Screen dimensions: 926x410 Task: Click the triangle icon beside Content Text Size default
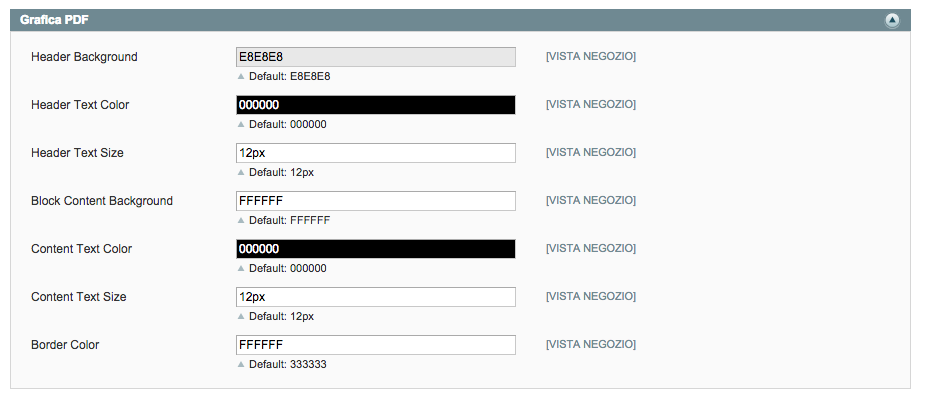[240, 316]
